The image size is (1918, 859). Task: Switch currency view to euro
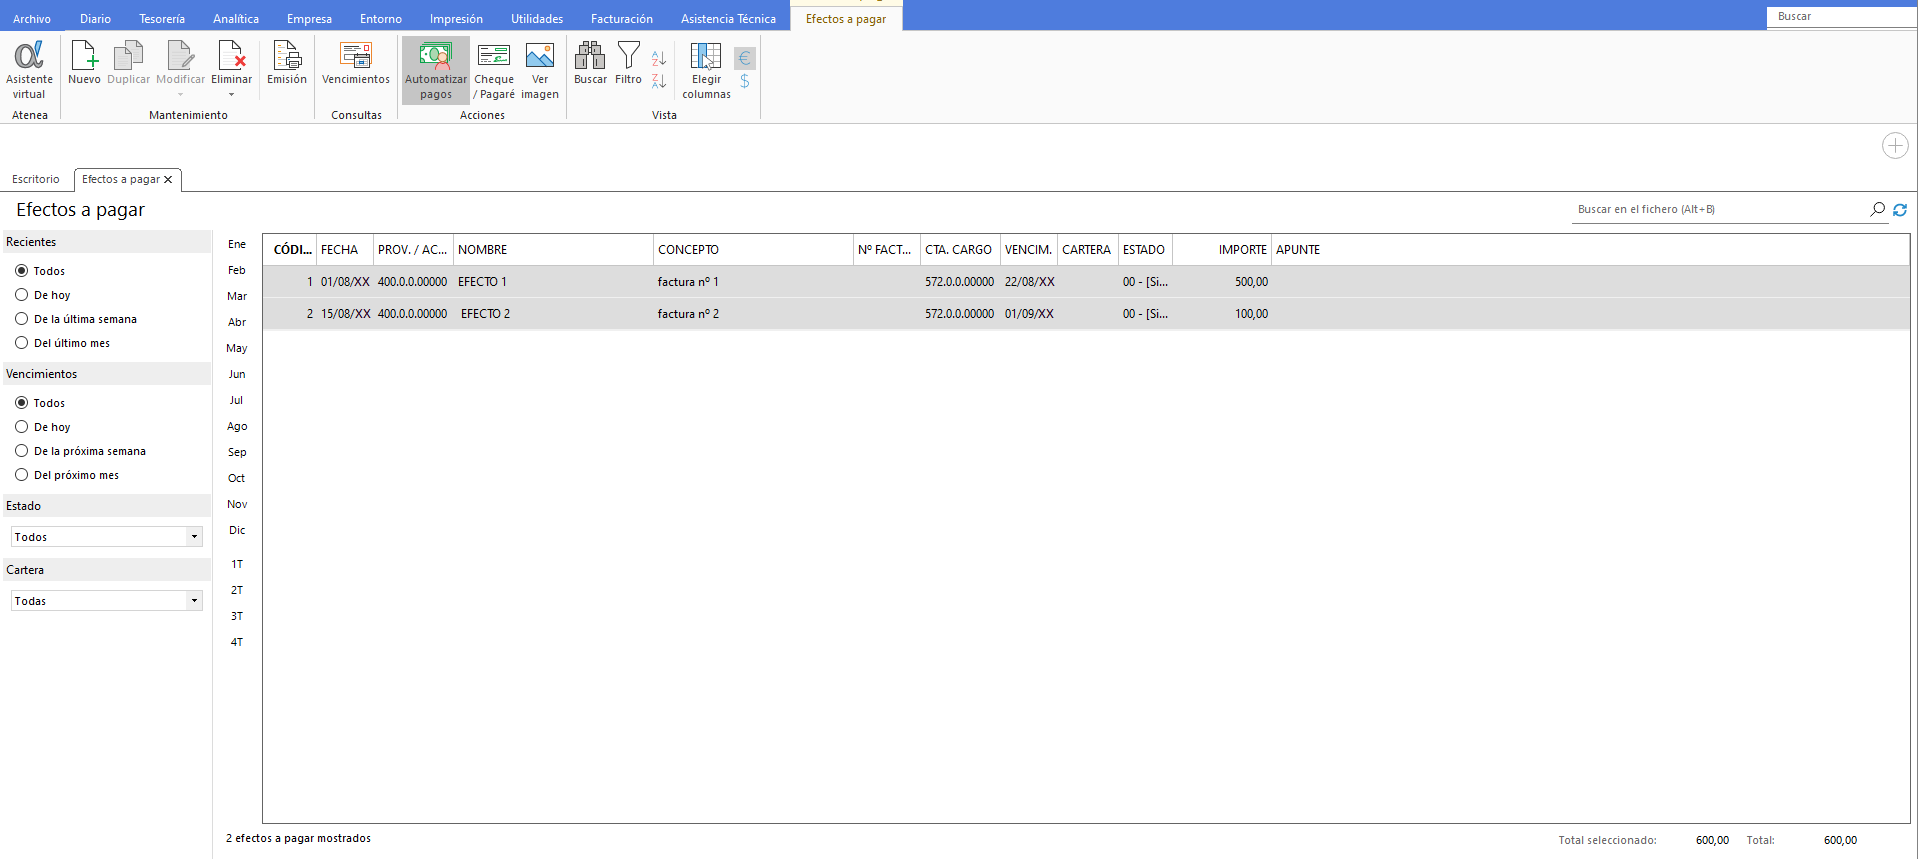tap(744, 58)
